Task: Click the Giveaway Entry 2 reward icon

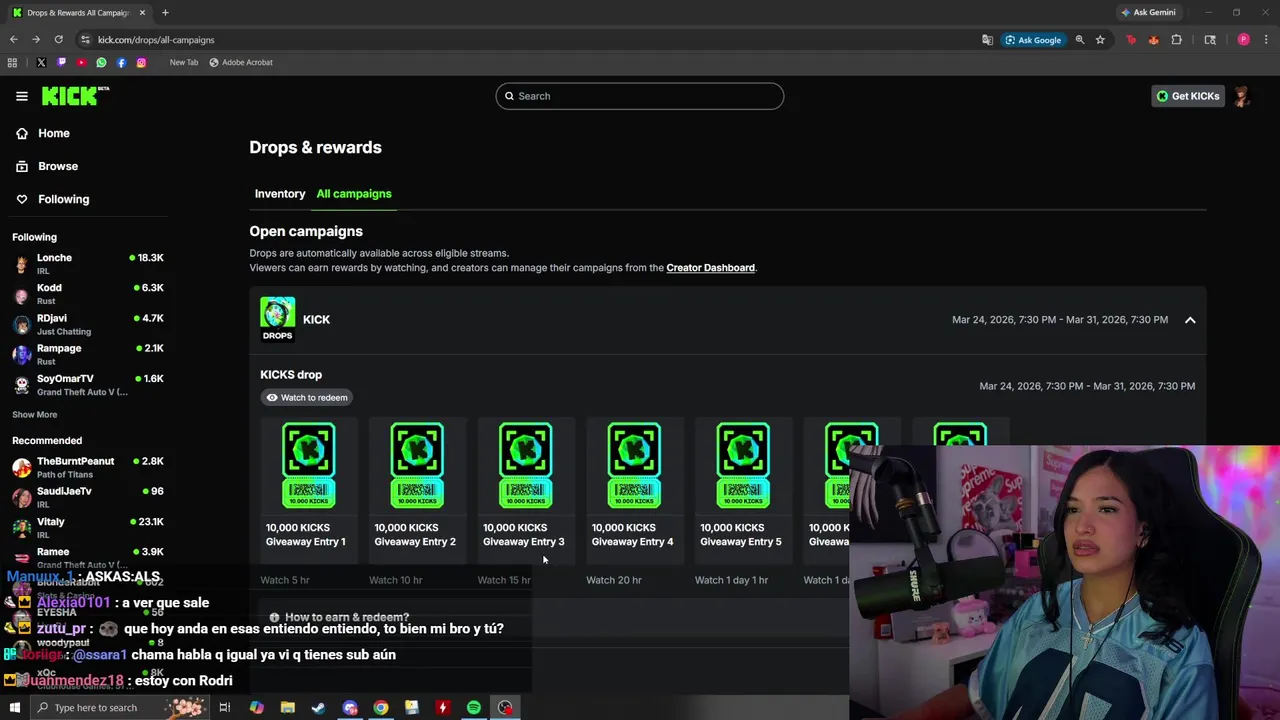Action: pyautogui.click(x=417, y=465)
